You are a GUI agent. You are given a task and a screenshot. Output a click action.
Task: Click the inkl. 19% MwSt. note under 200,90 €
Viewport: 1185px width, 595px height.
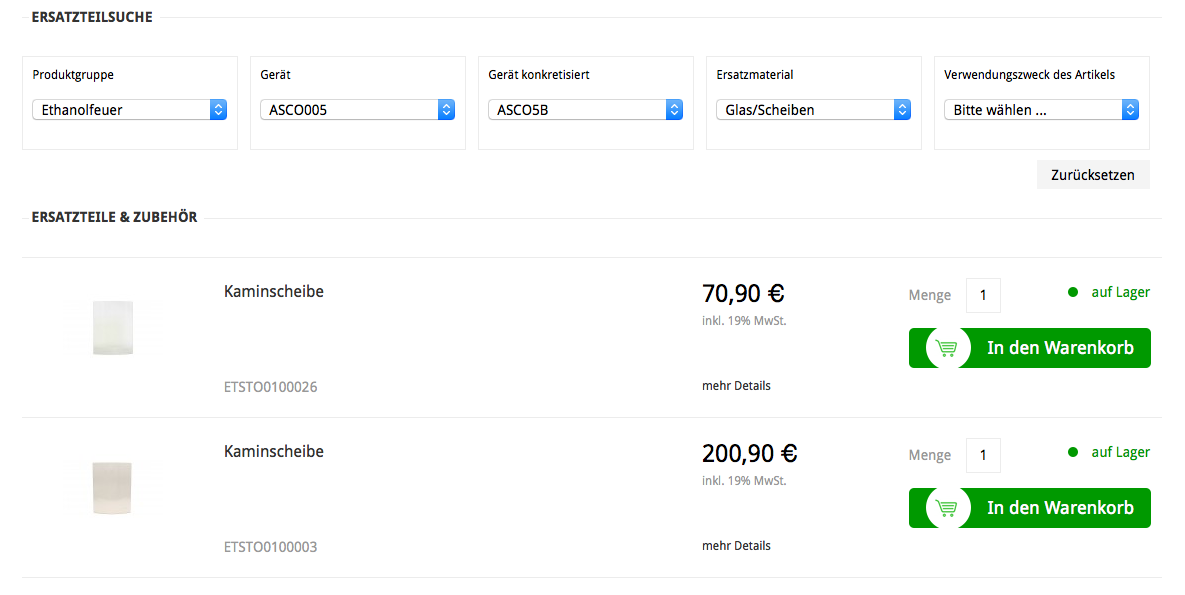tap(744, 481)
